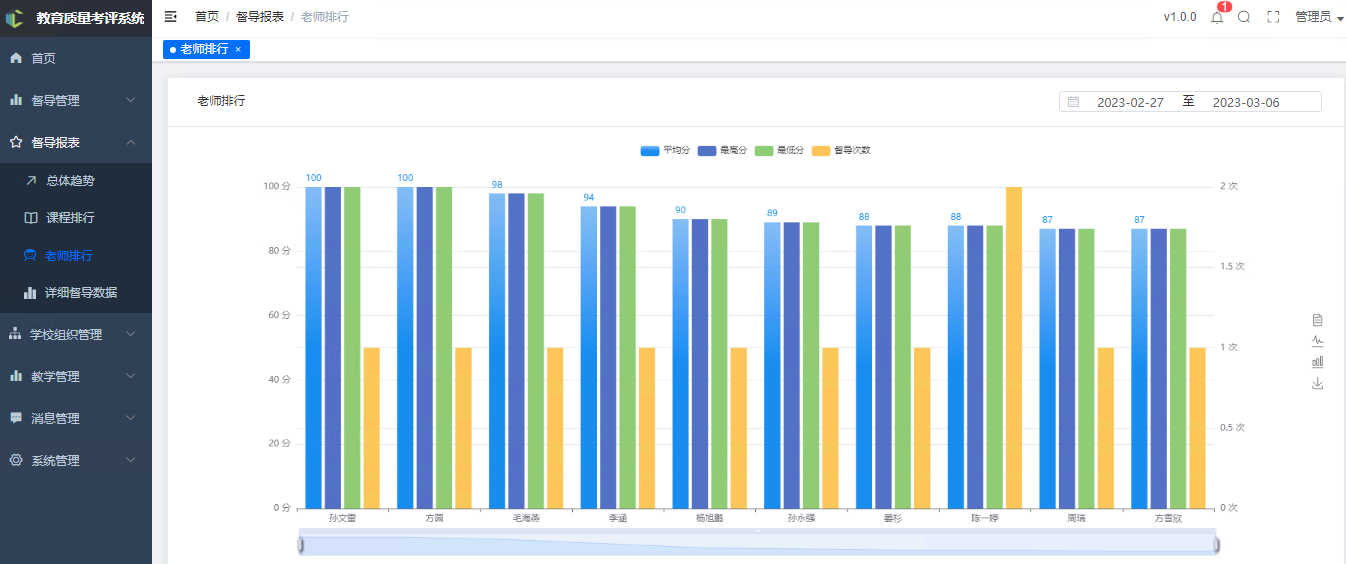Viewport: 1346px width, 564px height.
Task: Toggle fullscreen mode icon
Action: click(x=1273, y=17)
